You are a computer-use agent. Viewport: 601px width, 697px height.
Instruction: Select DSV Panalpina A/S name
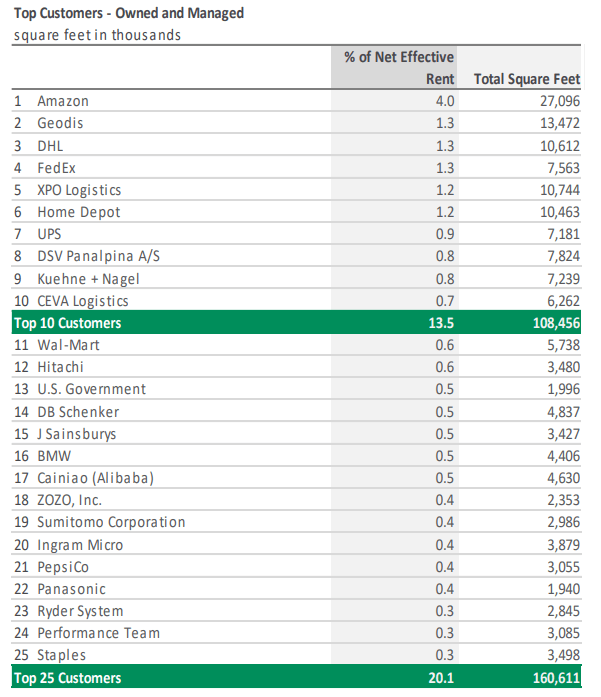[99, 256]
